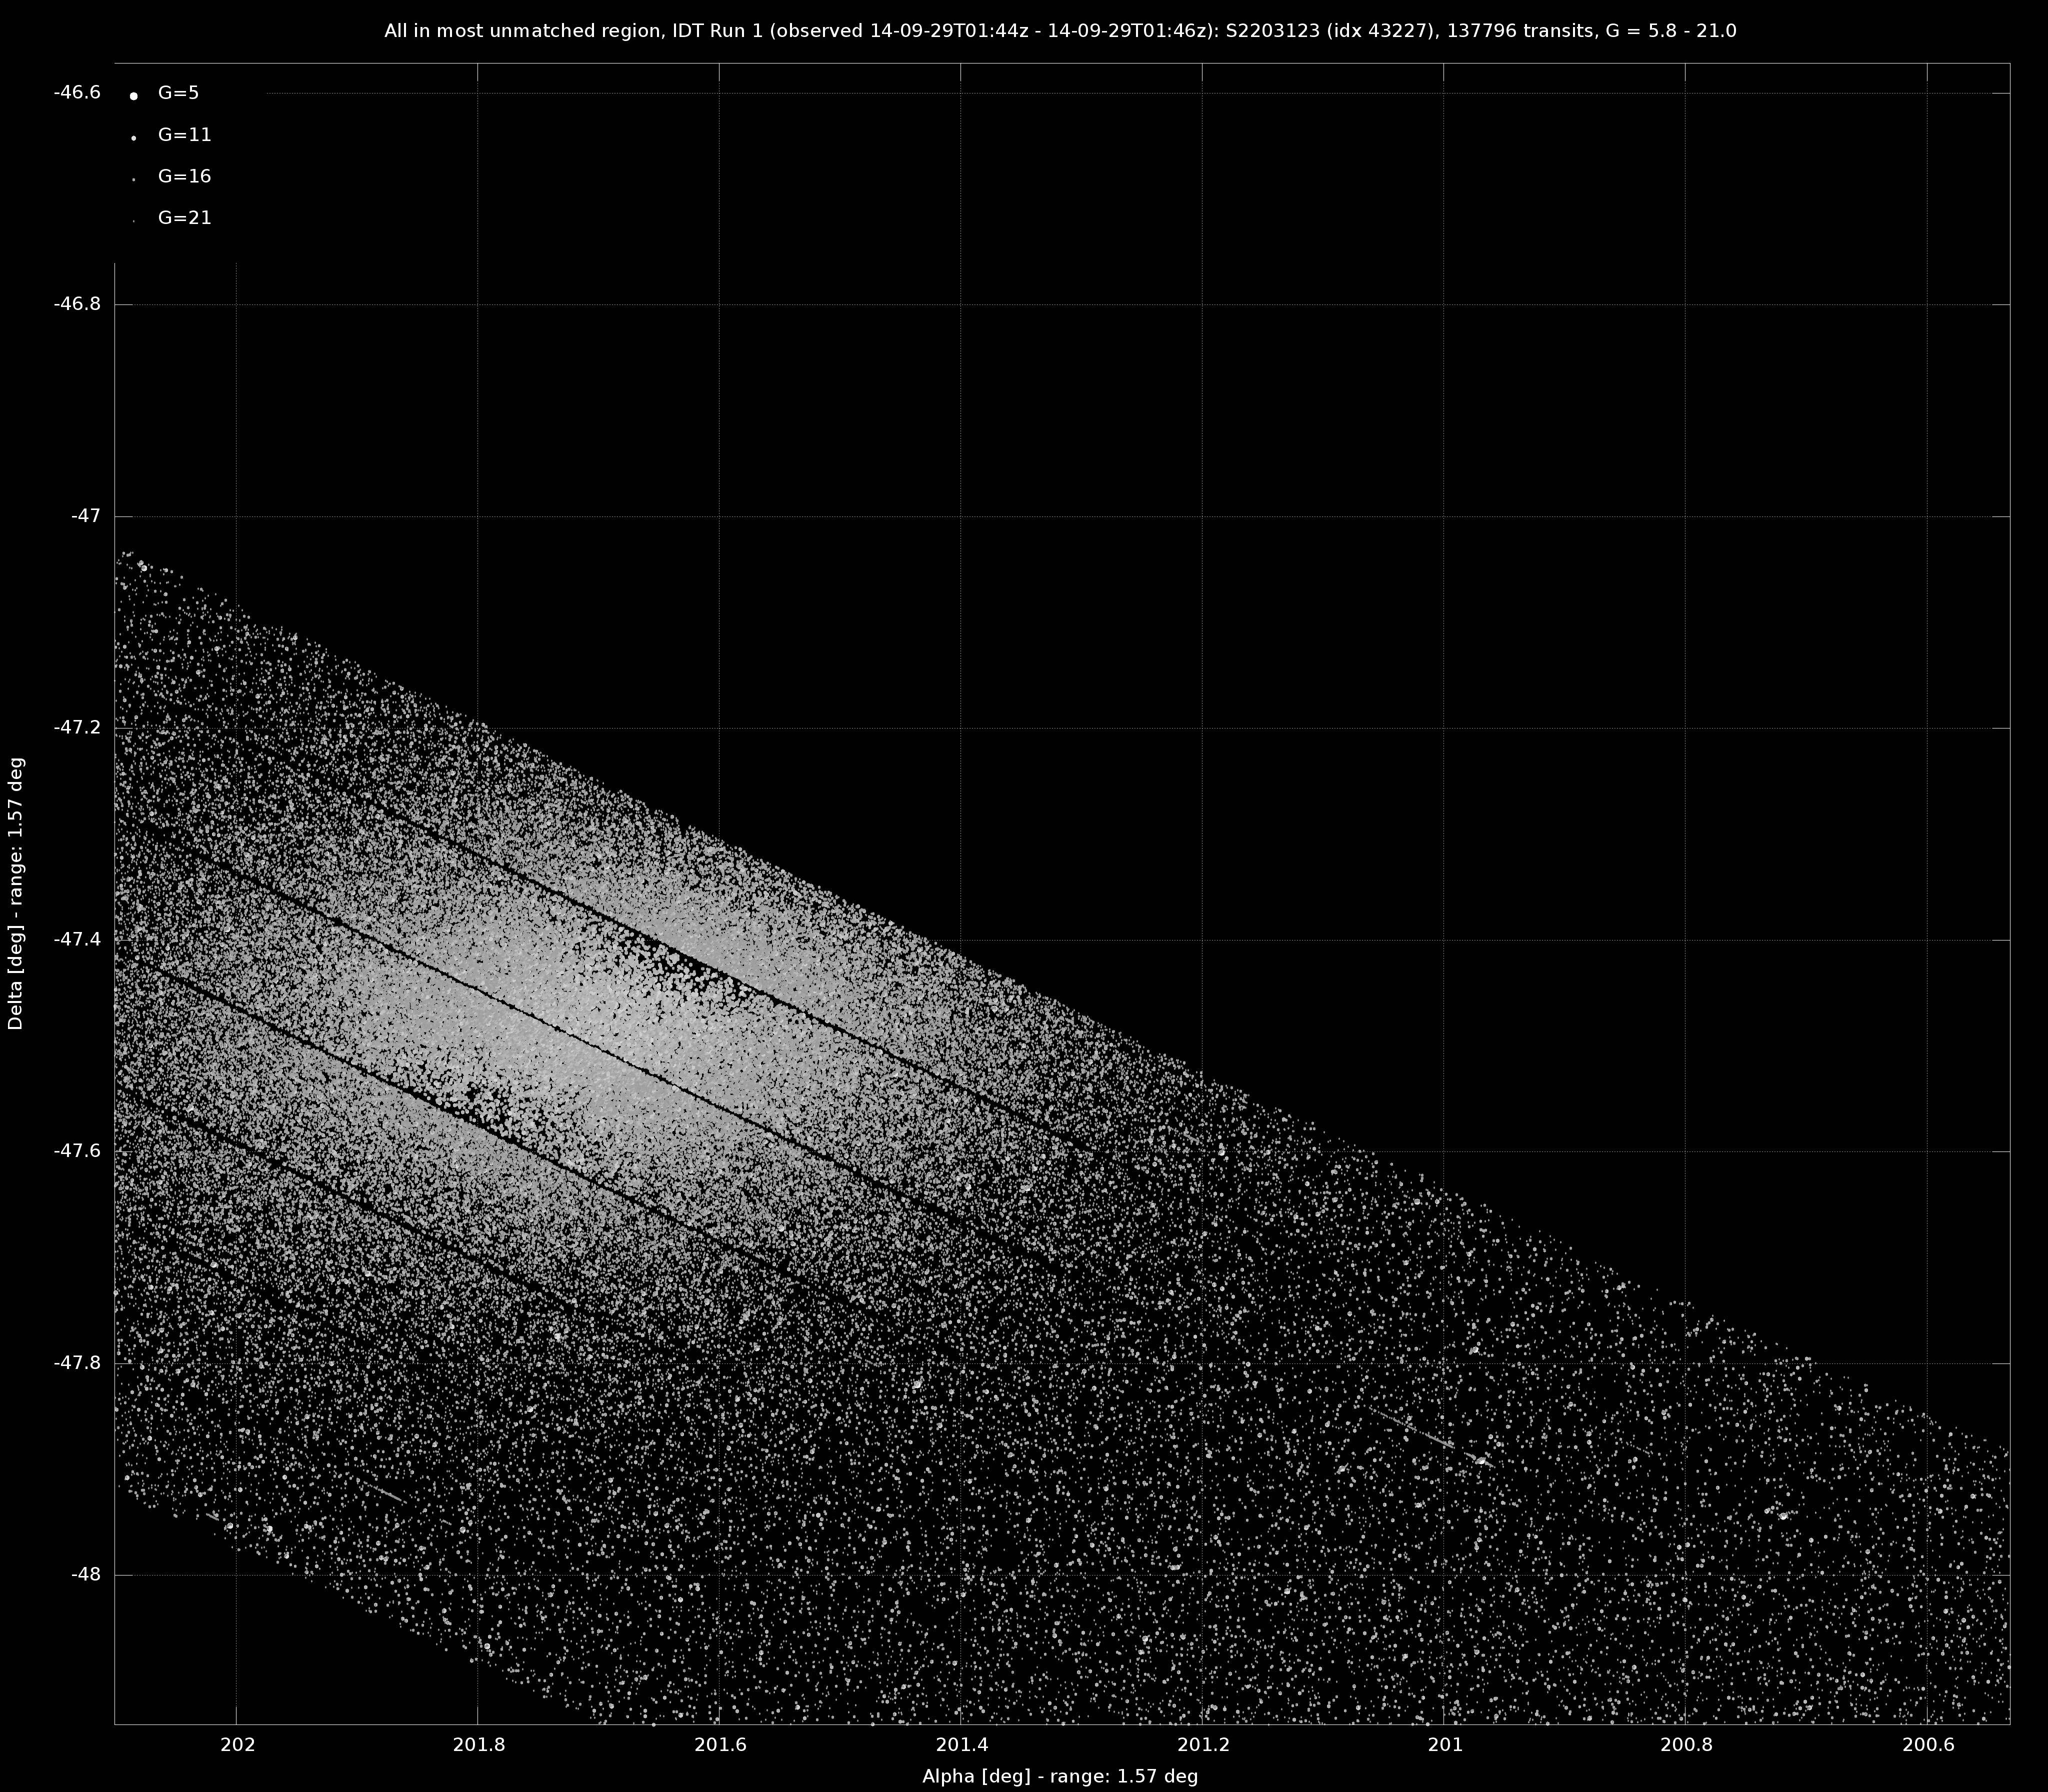Click the G=21 legend marker dot
Viewport: 2048px width, 1792px height.
(x=133, y=220)
